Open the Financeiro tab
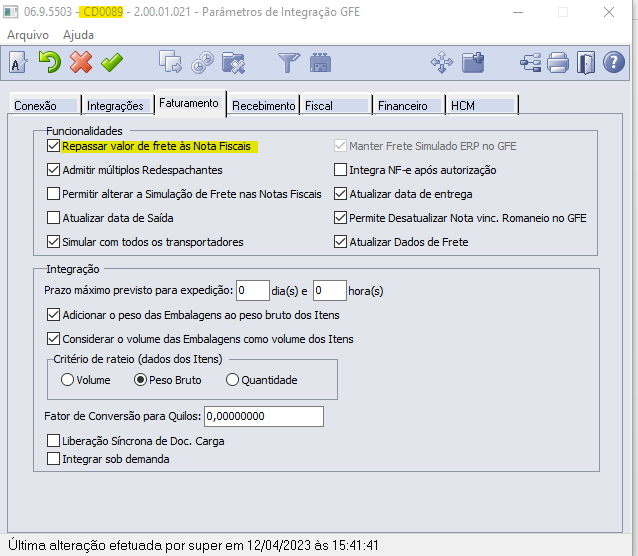The height and width of the screenshot is (556, 638). click(409, 105)
